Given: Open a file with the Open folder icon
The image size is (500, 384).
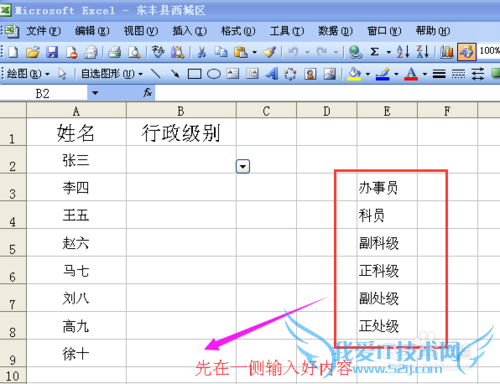Looking at the screenshot, I should [33, 52].
